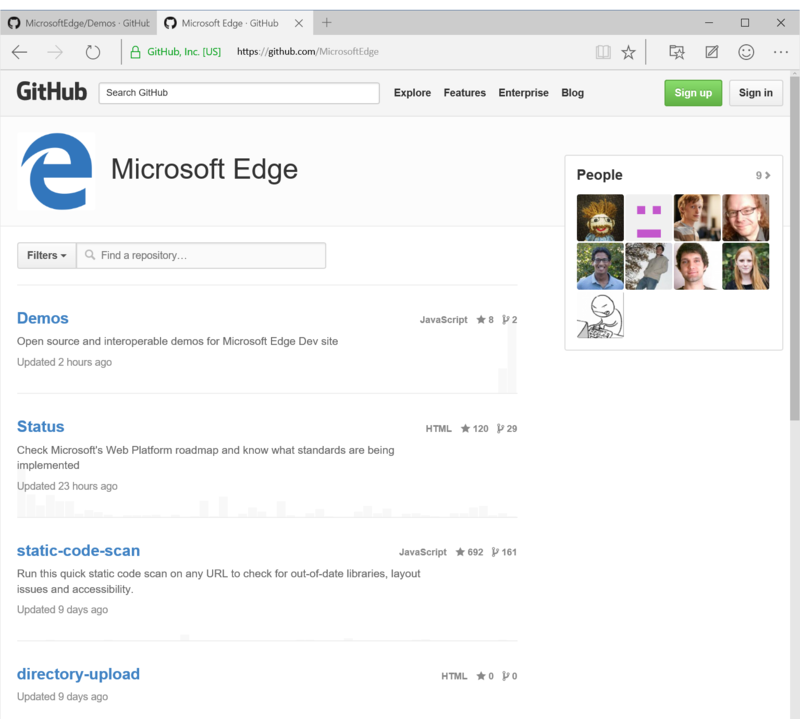Reload the page with refresh icon
The height and width of the screenshot is (719, 800).
pyautogui.click(x=92, y=52)
